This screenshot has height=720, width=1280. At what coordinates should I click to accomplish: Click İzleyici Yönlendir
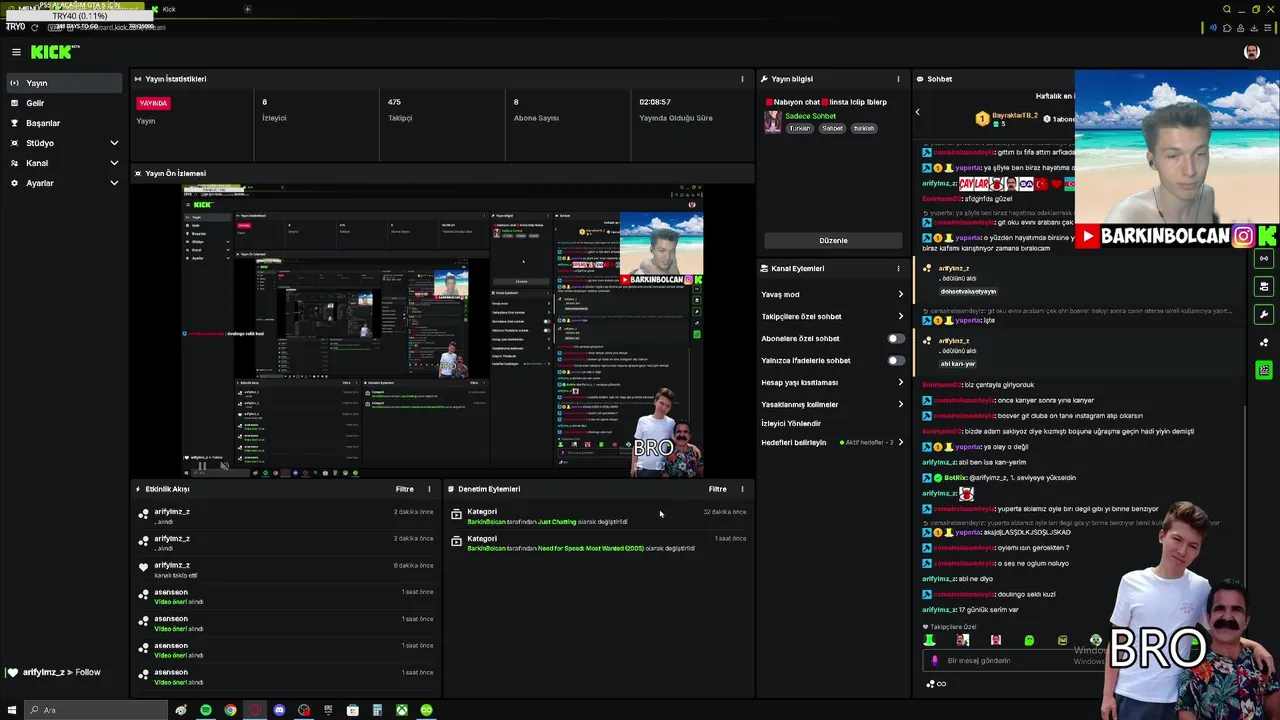click(x=791, y=424)
